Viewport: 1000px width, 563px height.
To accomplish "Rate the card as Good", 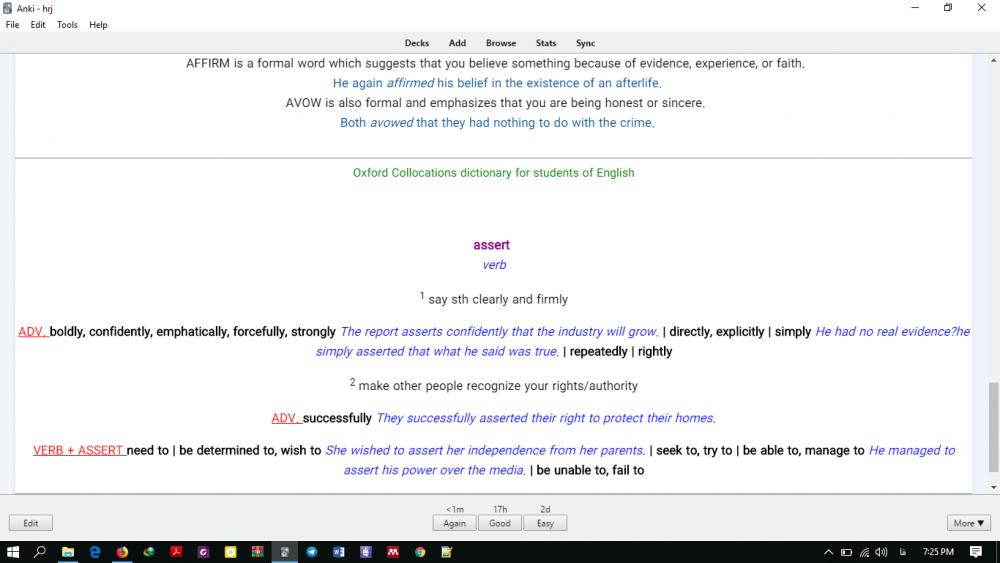I will (500, 523).
